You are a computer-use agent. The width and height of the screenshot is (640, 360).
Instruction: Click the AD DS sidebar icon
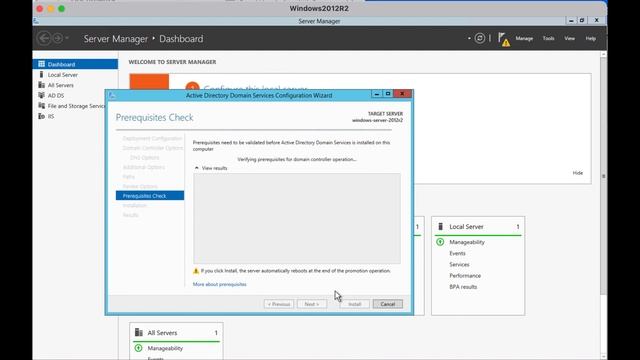(41, 96)
